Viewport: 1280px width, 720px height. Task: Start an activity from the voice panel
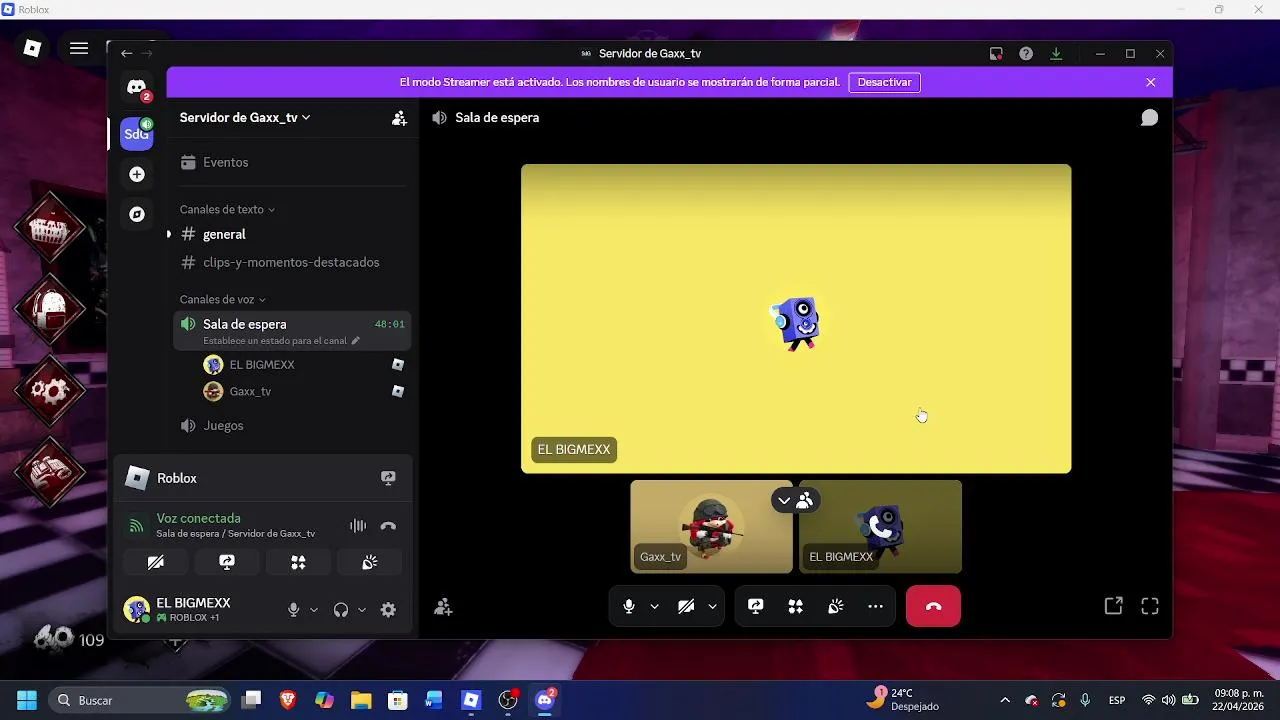298,562
